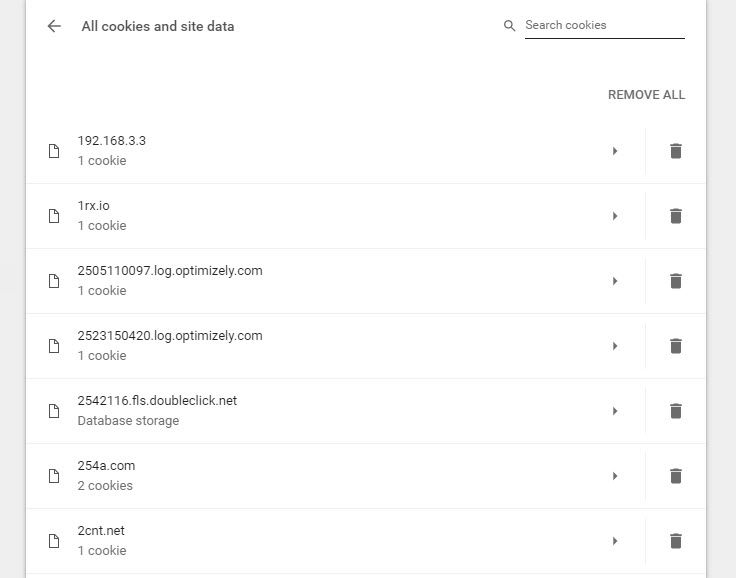
Task: Expand 192.168.3.3 cookie details
Action: click(x=615, y=151)
